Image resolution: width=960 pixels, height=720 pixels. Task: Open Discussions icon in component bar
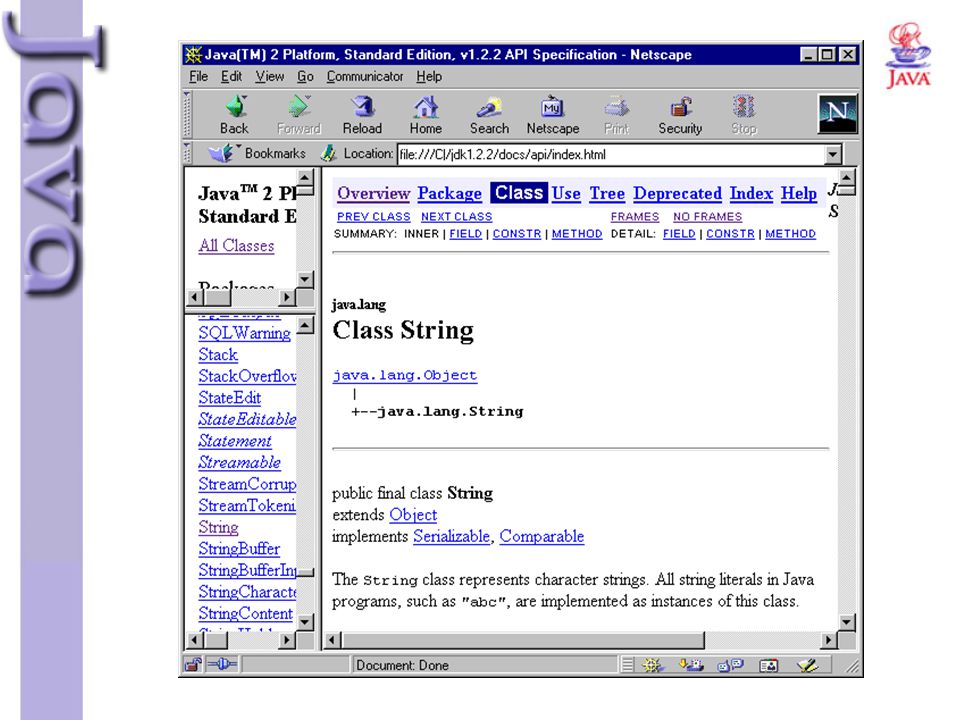pyautogui.click(x=730, y=665)
